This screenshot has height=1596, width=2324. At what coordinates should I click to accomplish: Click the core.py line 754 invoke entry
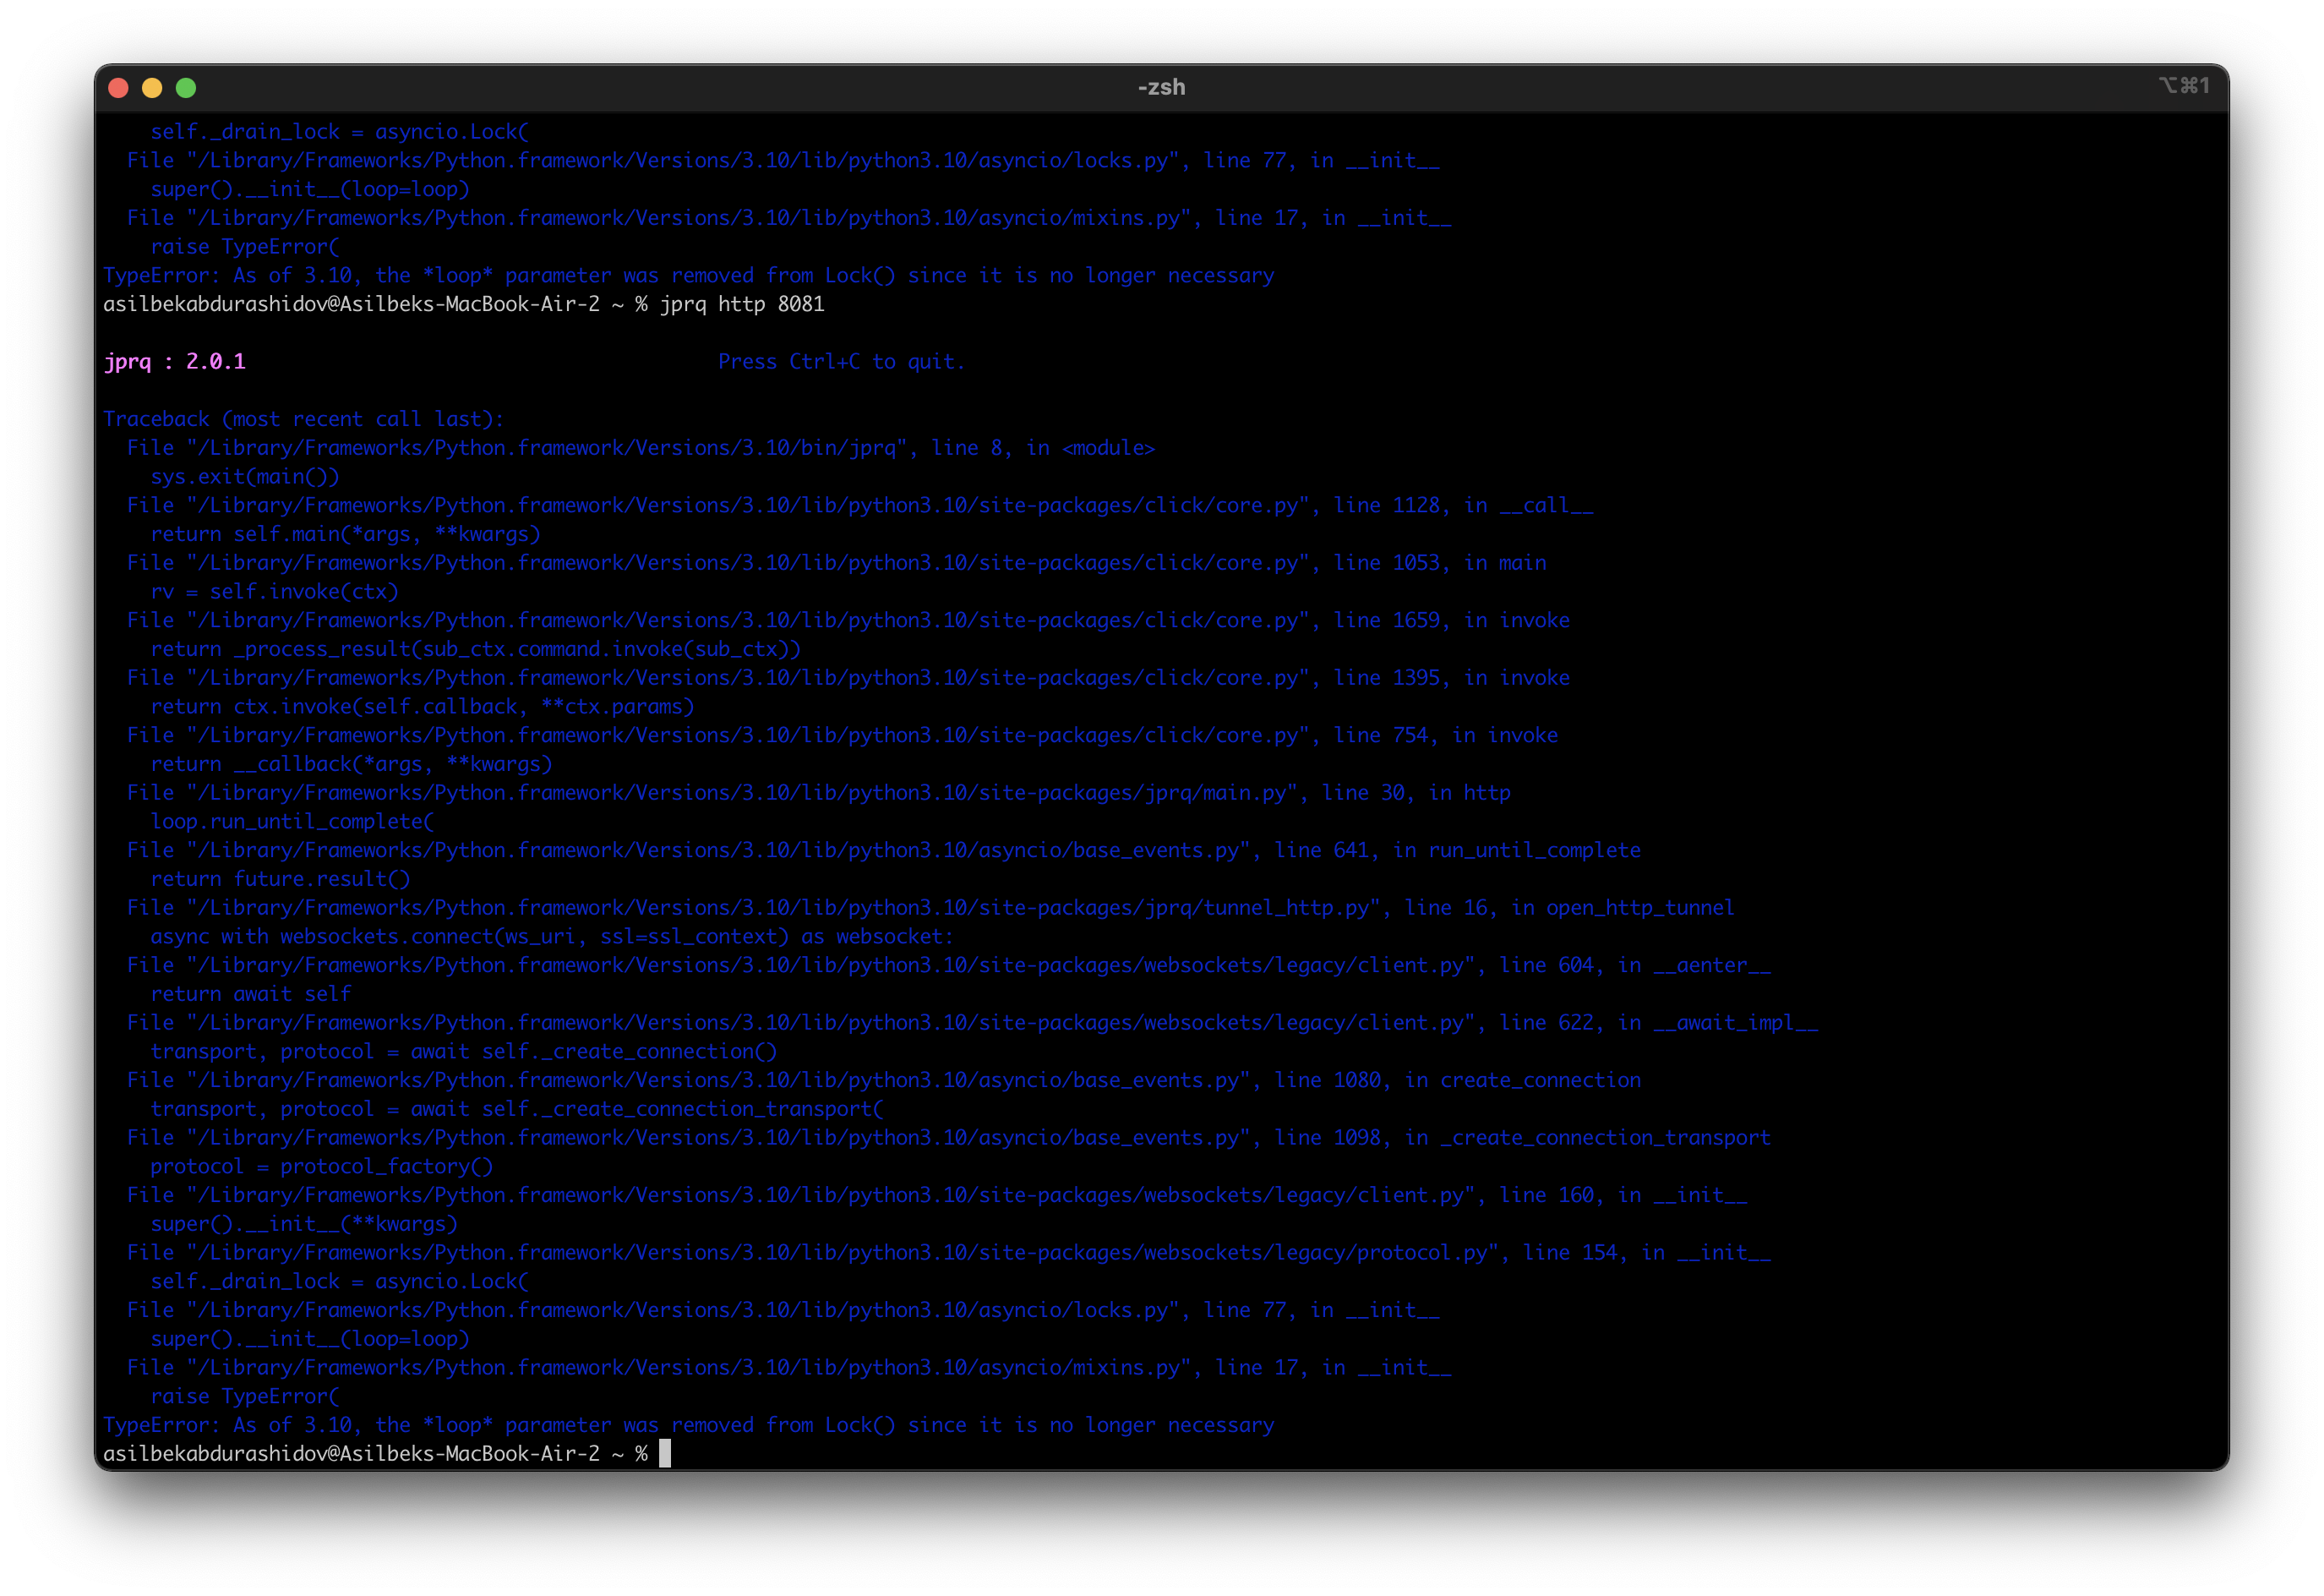pos(842,736)
